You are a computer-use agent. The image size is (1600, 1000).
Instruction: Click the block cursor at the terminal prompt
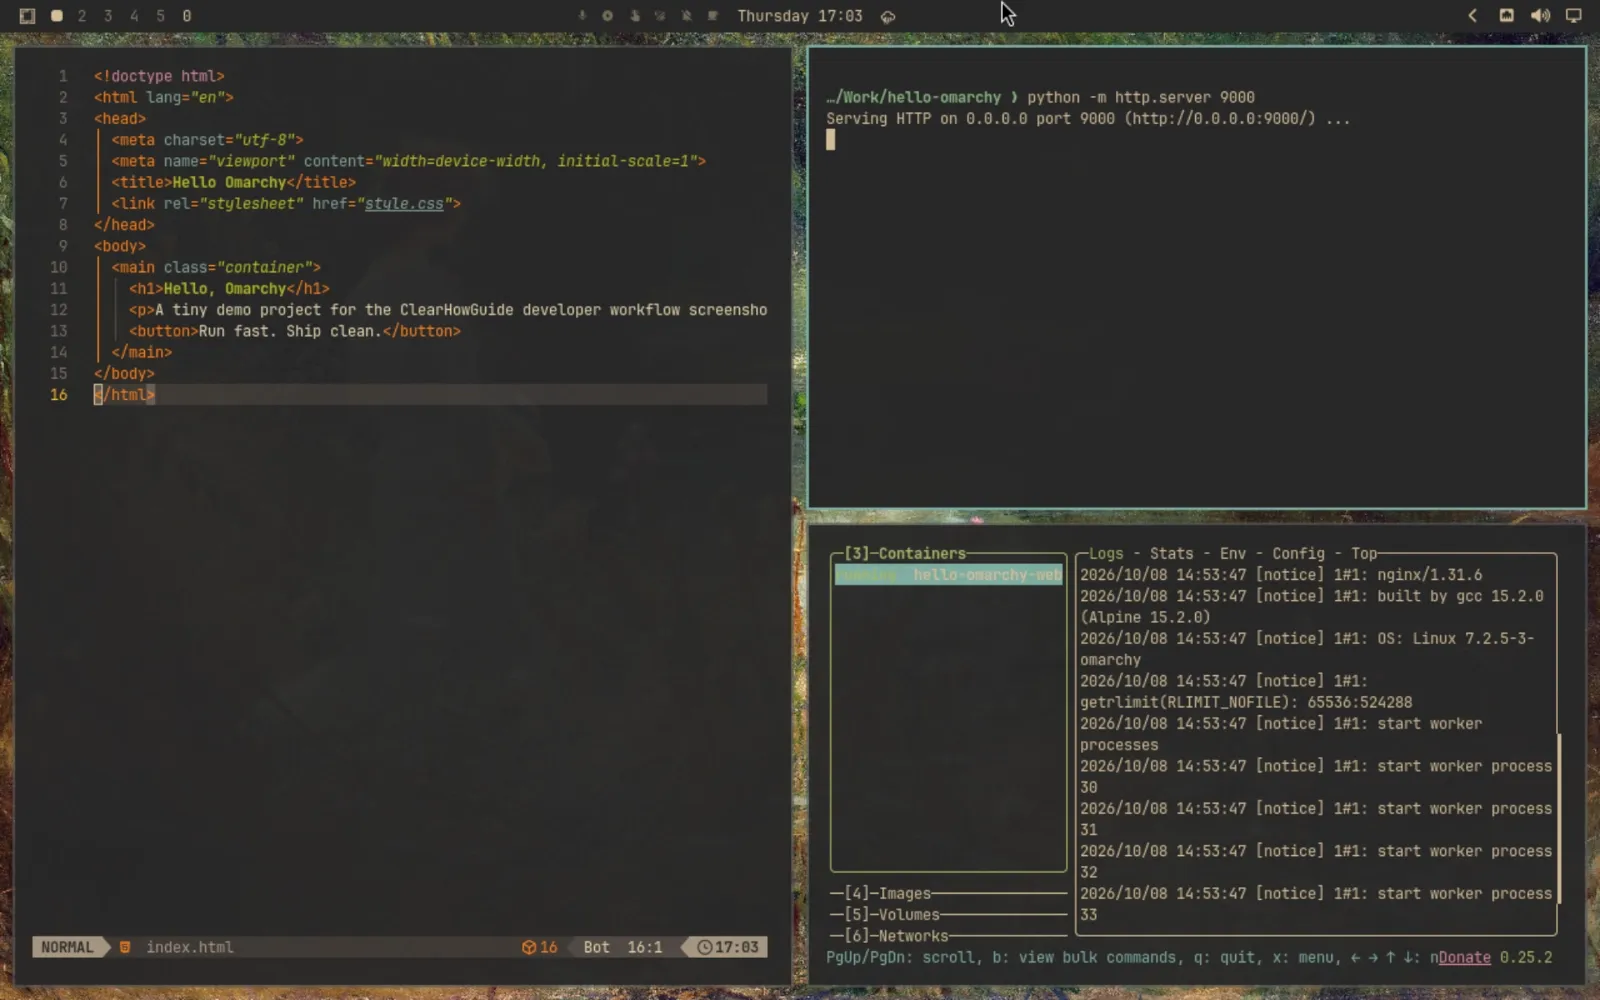point(830,140)
